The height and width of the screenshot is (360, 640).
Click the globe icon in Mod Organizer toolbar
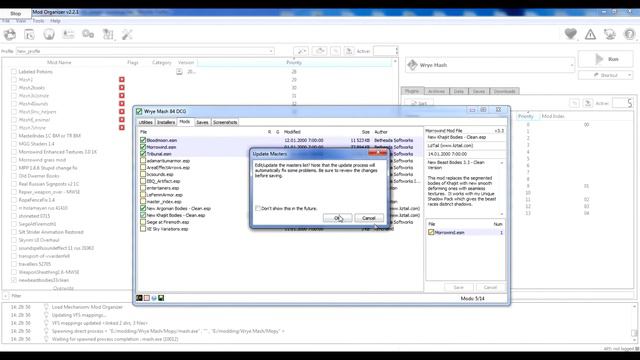[49, 35]
